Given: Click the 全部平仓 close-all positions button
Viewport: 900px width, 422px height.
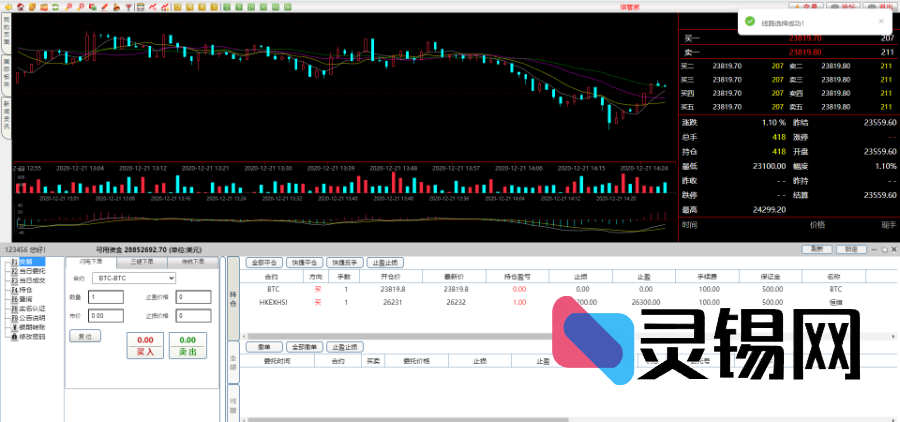Looking at the screenshot, I should (263, 262).
